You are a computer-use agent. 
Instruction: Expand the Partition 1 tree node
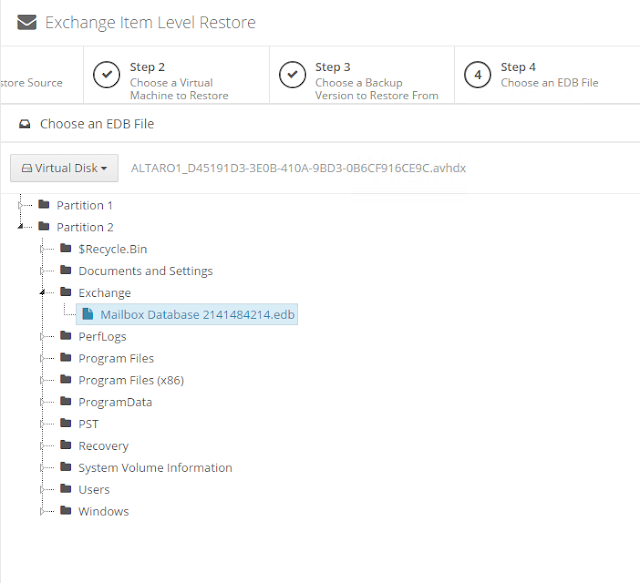[x=22, y=205]
